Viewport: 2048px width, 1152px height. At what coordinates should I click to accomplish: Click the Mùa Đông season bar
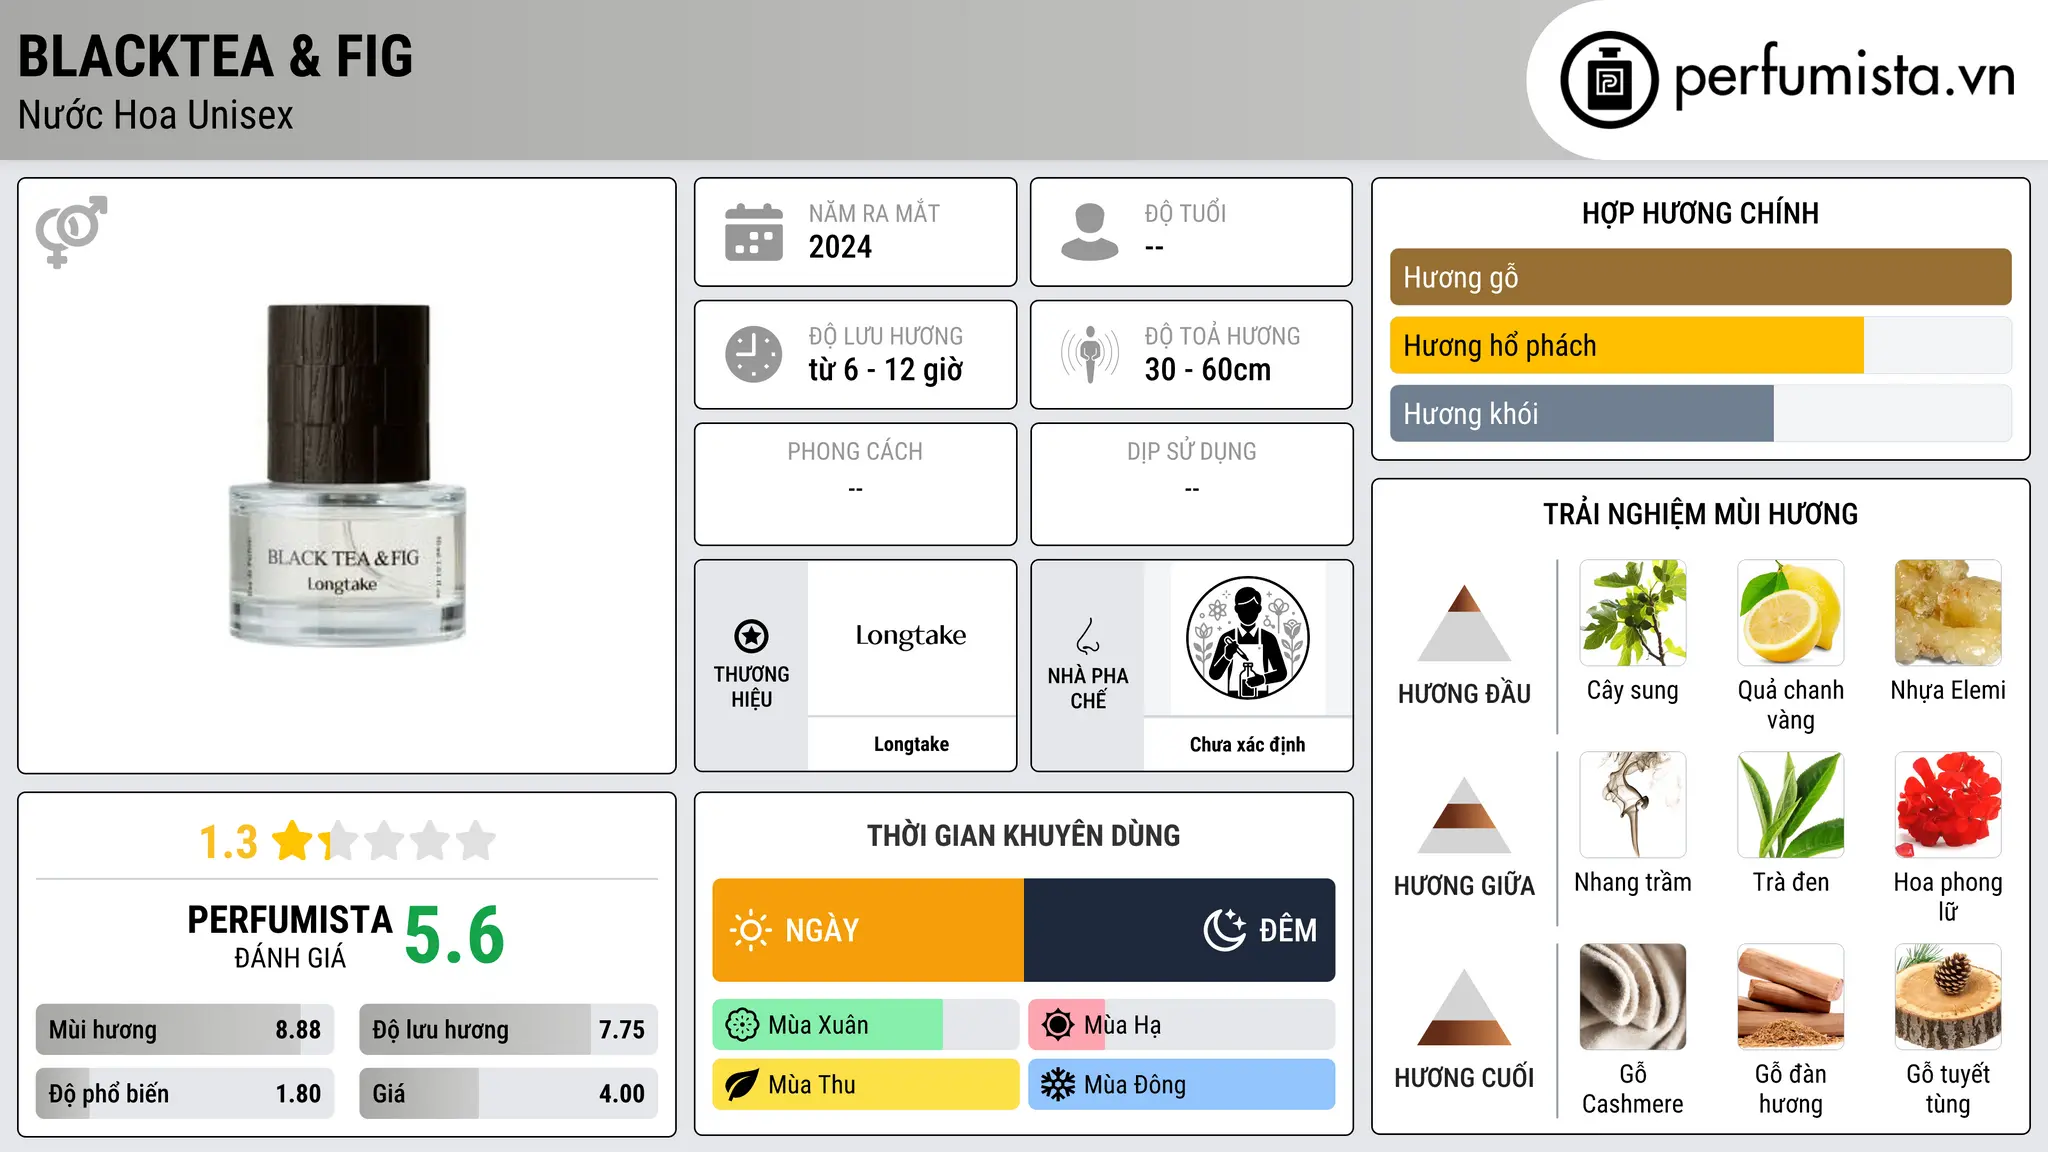coord(1182,1085)
